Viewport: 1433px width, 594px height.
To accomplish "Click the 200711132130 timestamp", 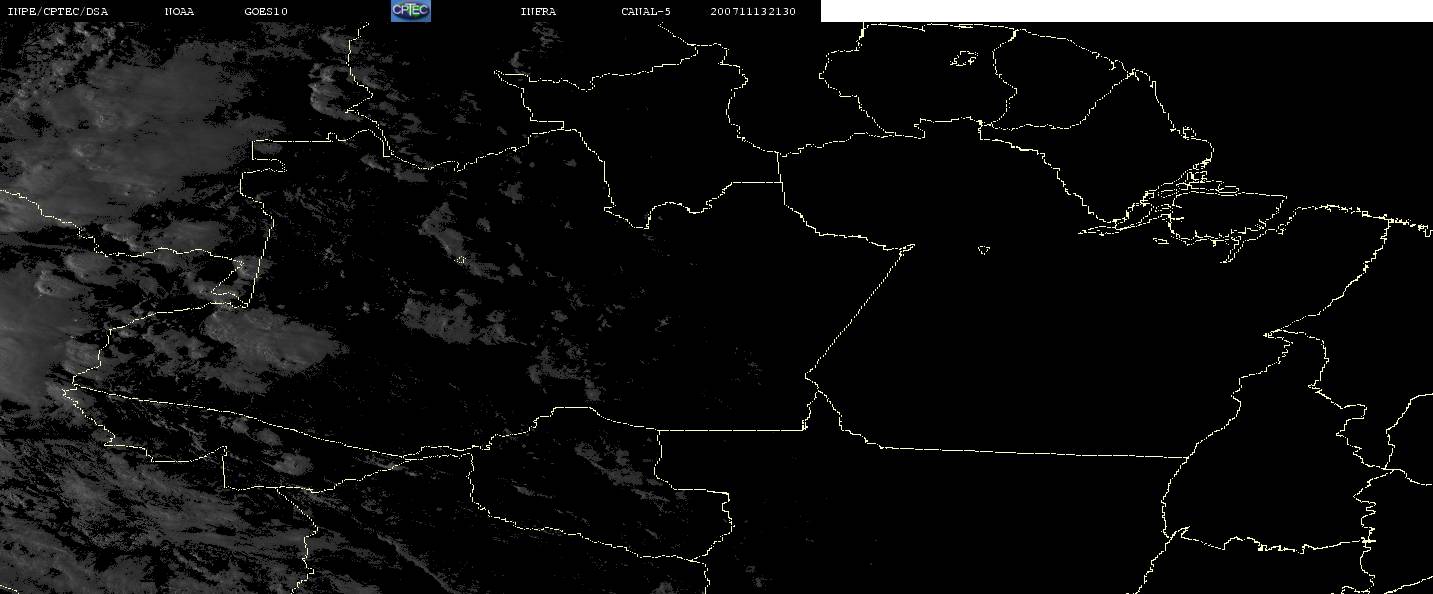I will click(753, 12).
